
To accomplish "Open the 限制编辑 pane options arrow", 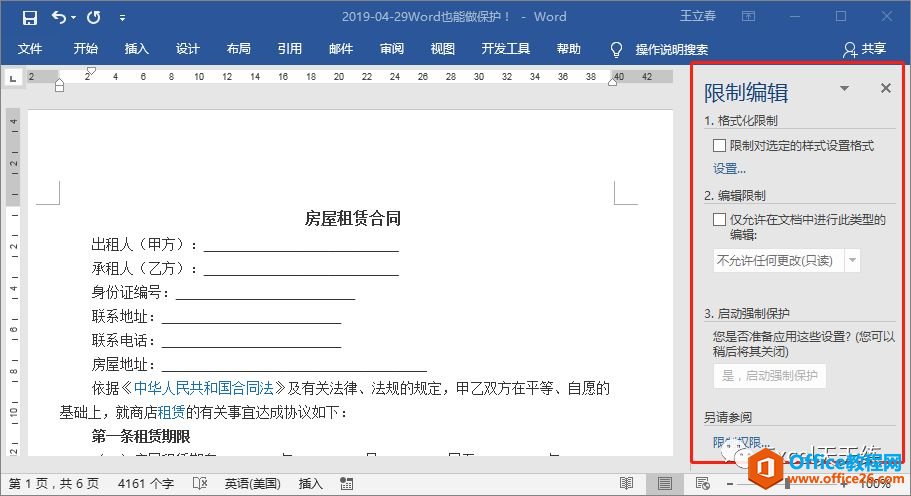I will point(844,89).
